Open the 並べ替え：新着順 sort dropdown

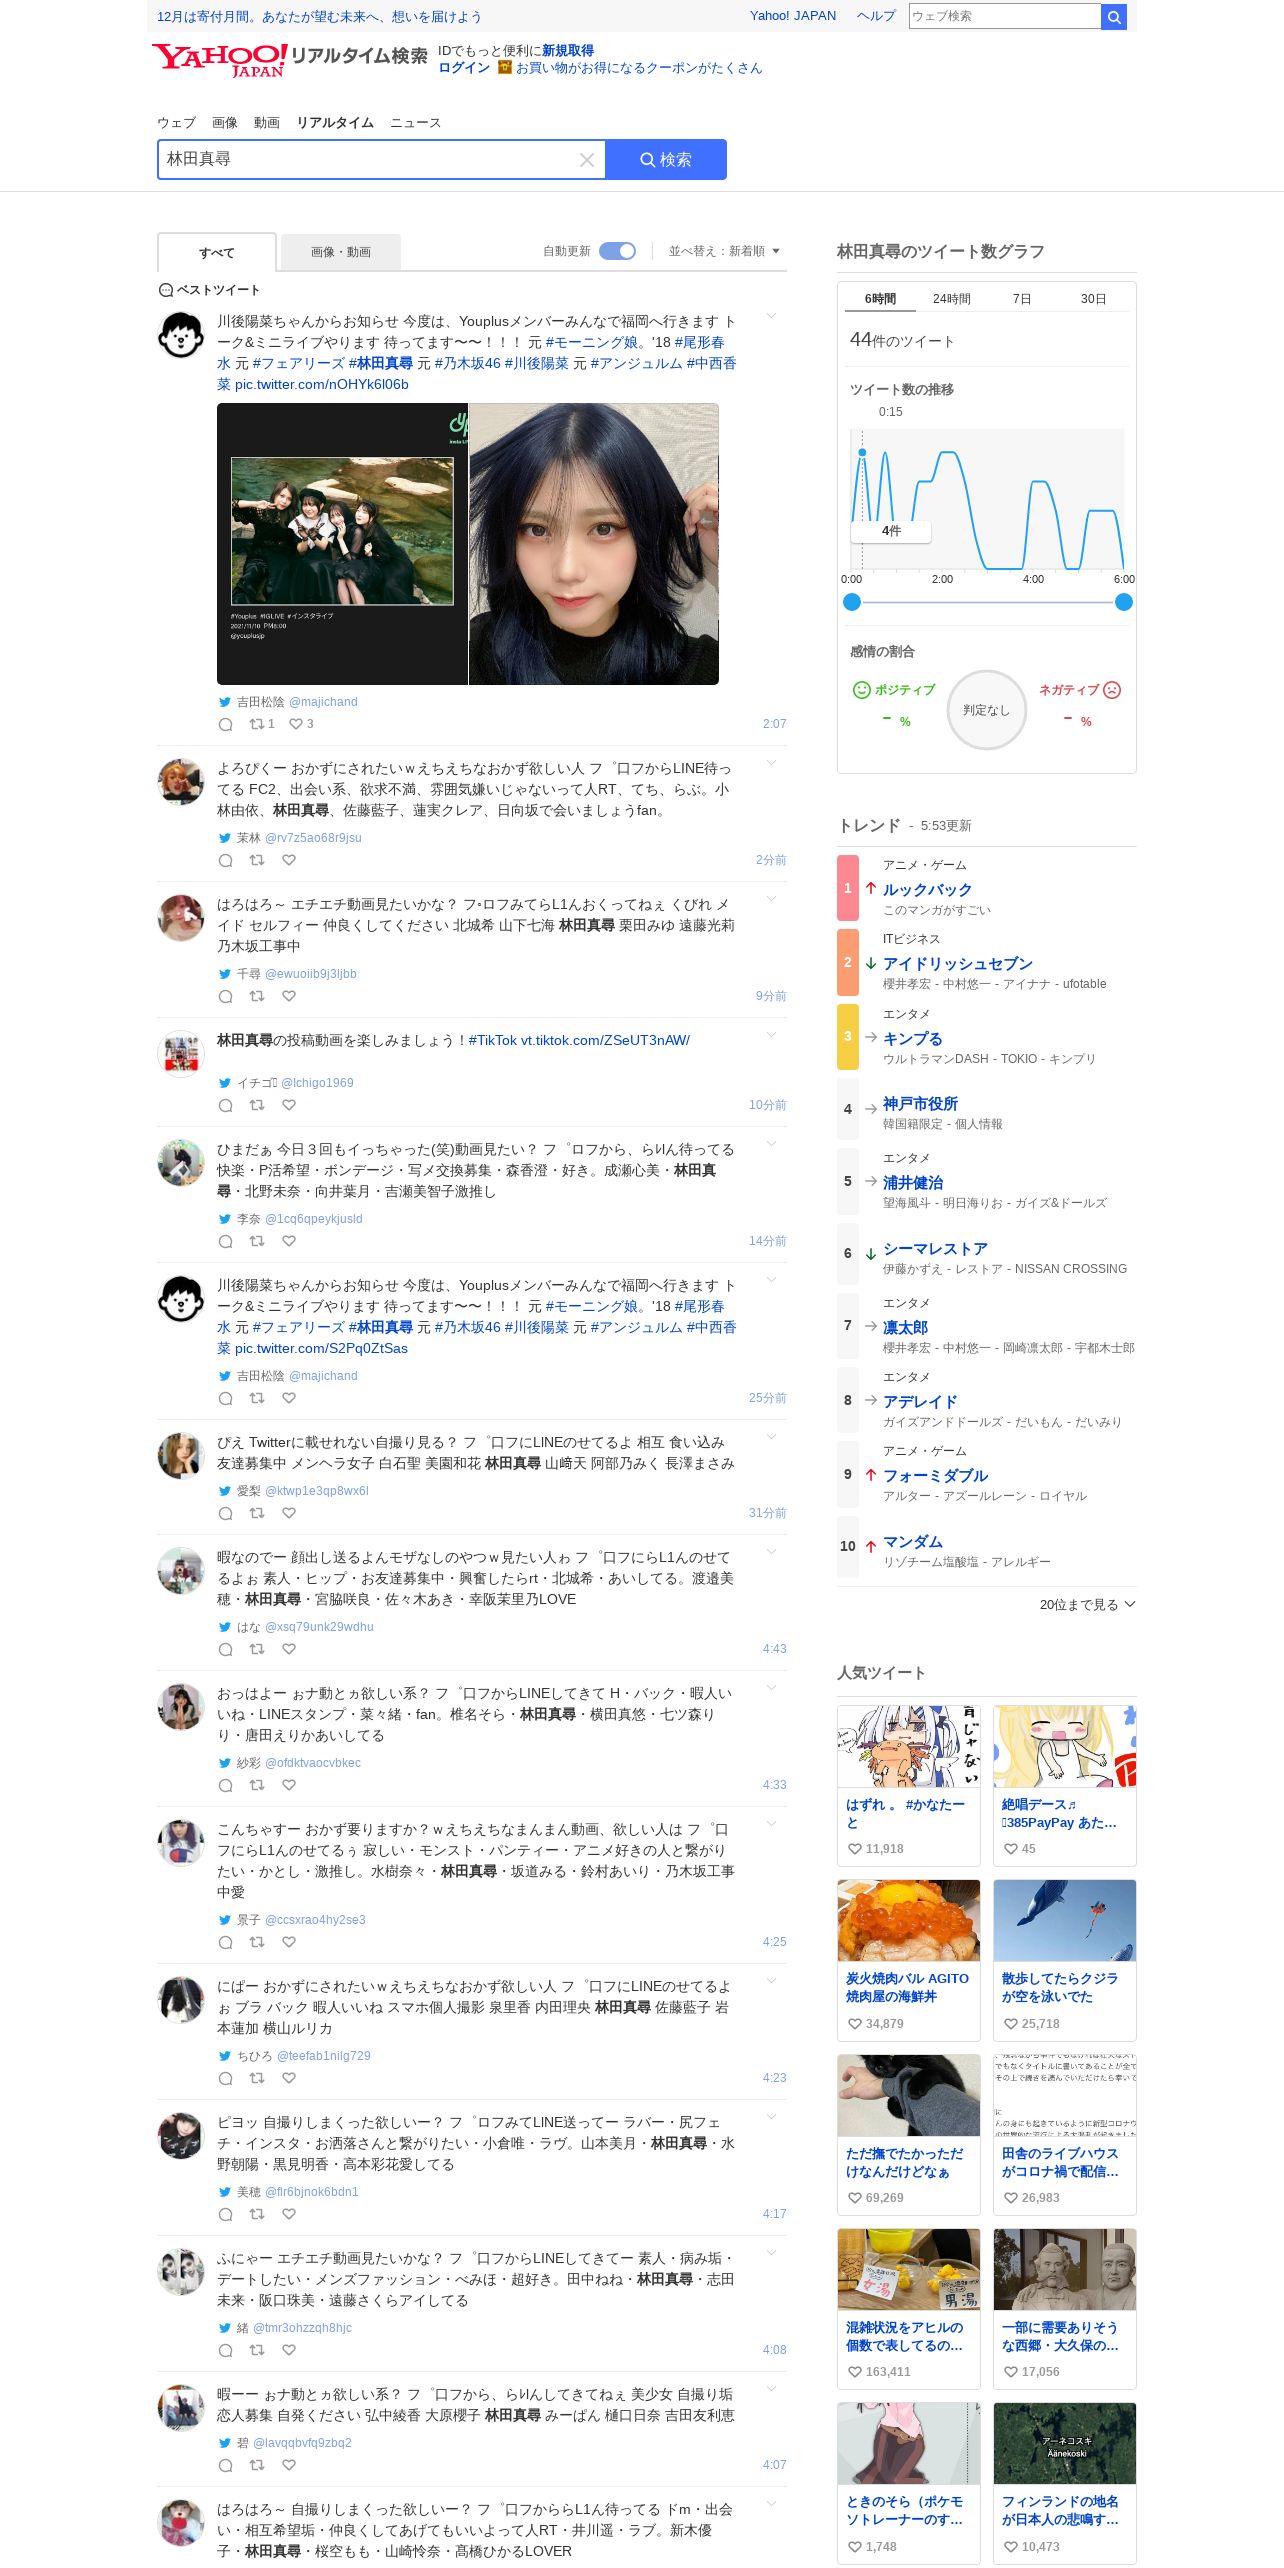pos(724,251)
